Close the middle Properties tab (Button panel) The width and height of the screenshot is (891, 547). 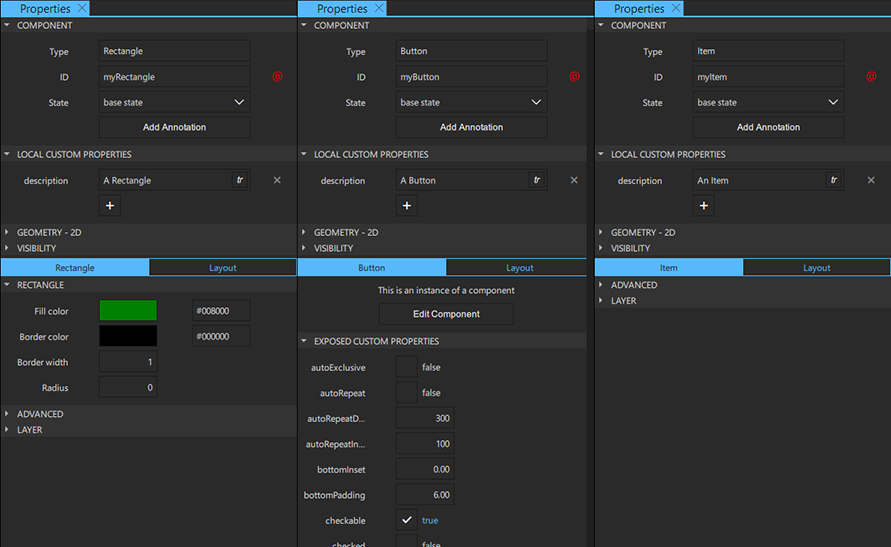pyautogui.click(x=379, y=8)
